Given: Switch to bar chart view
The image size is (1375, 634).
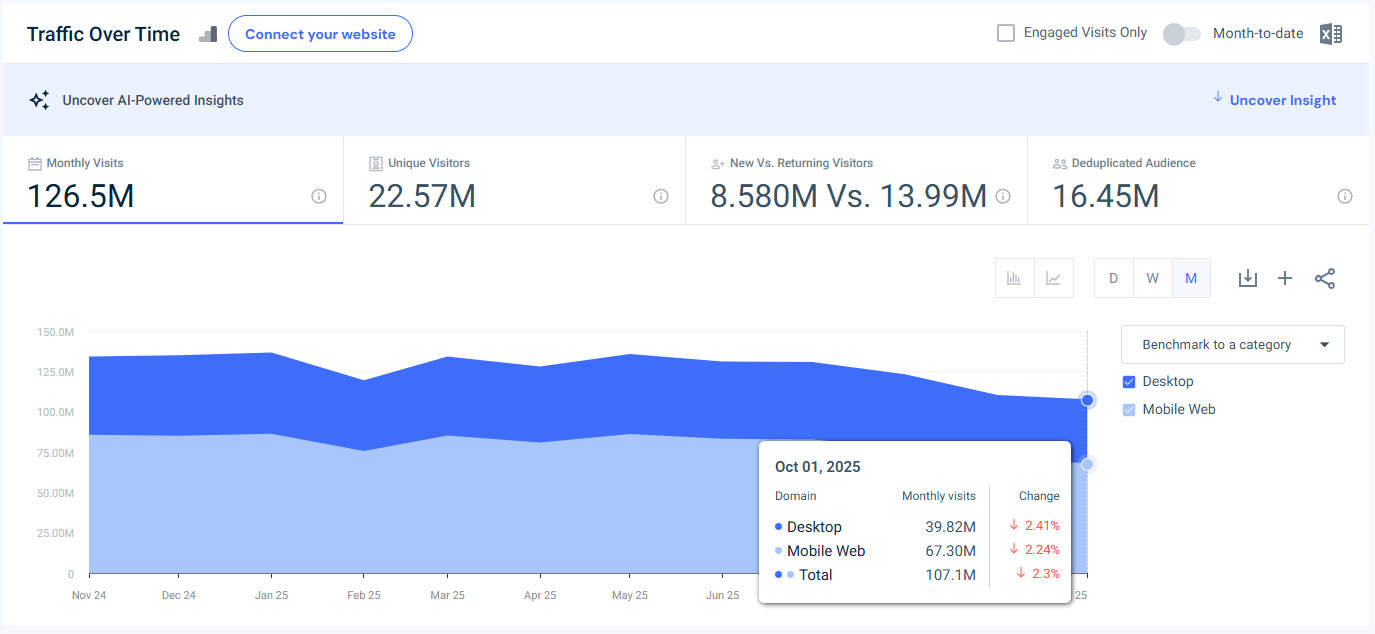Looking at the screenshot, I should (x=1014, y=278).
